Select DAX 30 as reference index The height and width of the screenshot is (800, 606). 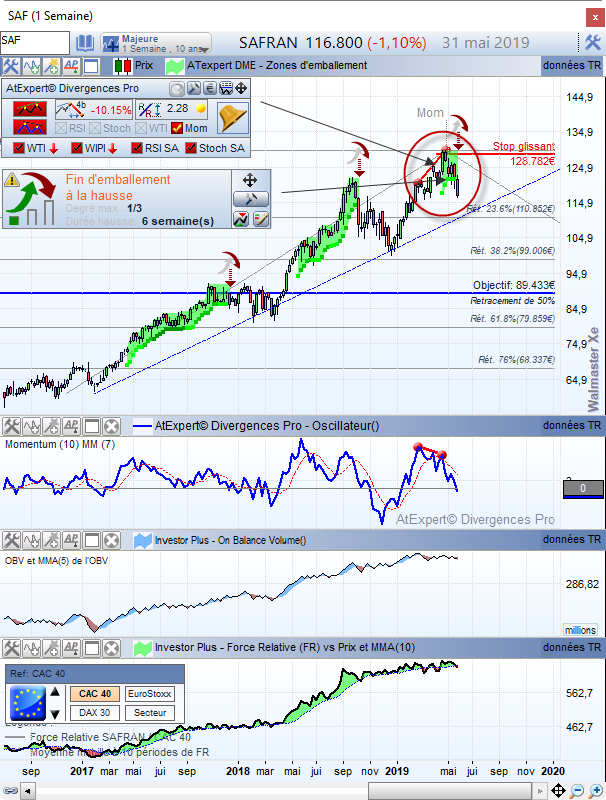click(94, 713)
